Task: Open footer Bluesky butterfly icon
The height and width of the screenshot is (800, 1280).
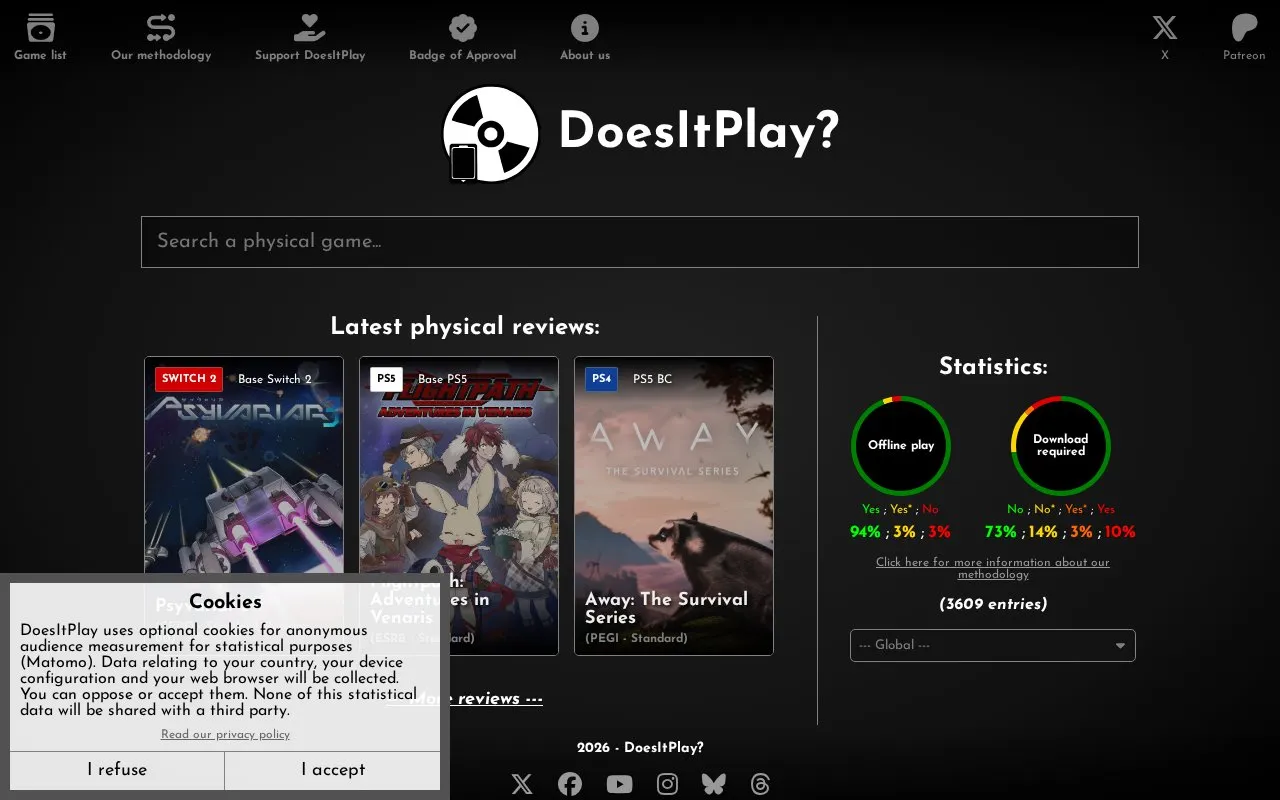Action: coord(713,784)
